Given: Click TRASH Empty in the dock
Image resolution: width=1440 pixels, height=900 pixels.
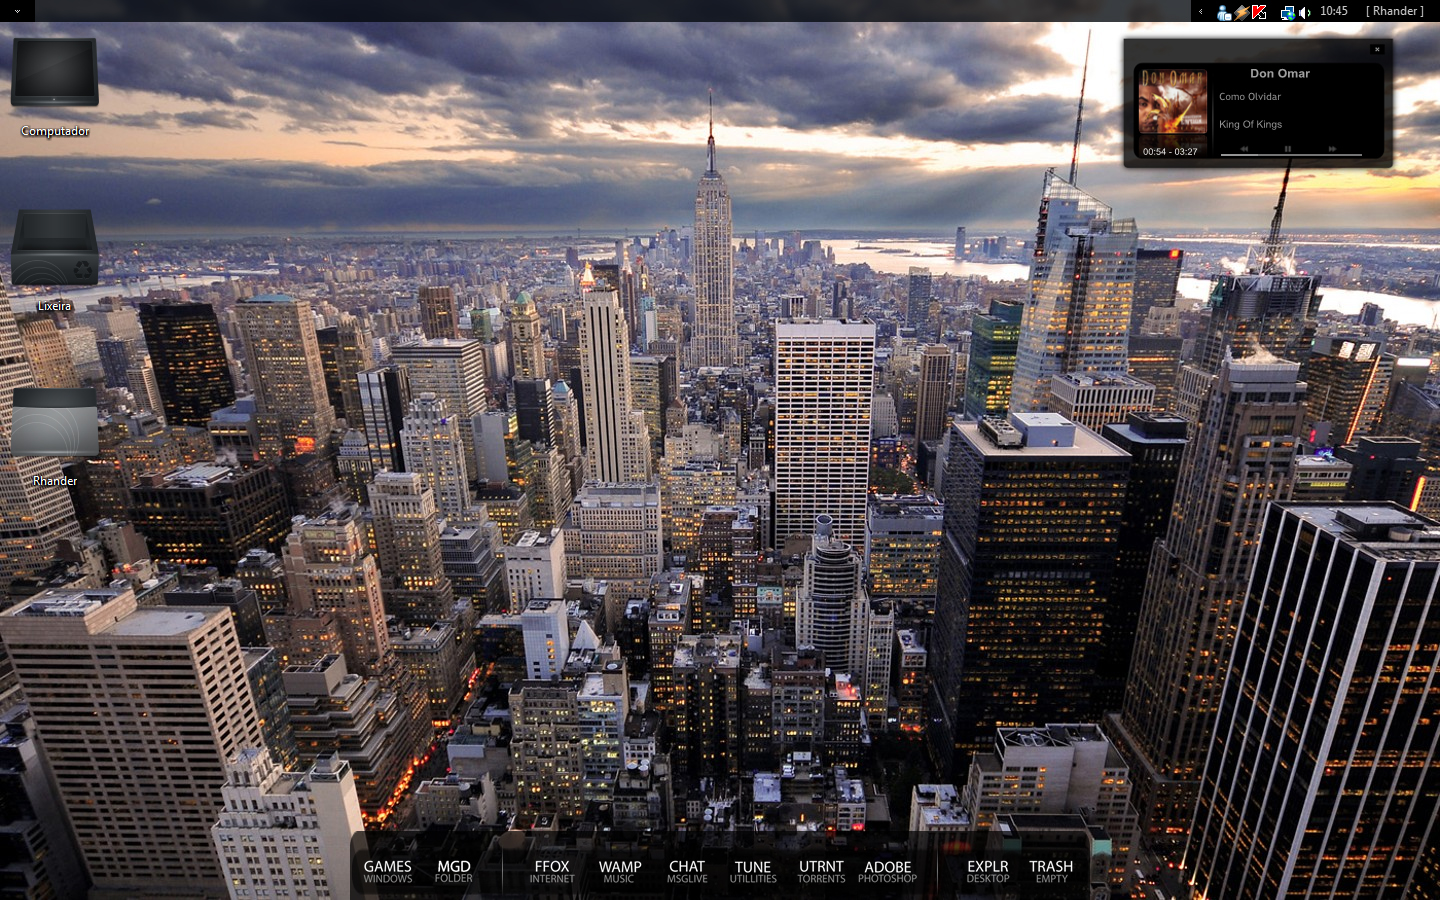Looking at the screenshot, I should (x=1051, y=871).
